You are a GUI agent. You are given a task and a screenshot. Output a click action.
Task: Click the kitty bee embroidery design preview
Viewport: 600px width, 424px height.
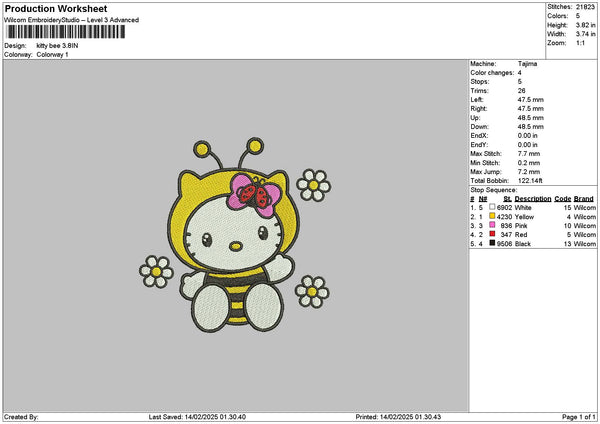click(235, 235)
